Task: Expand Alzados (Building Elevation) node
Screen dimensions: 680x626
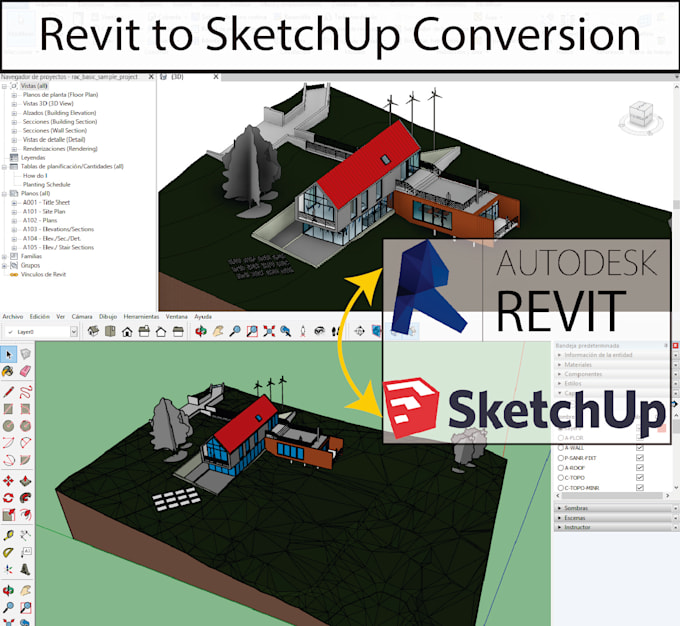Action: (x=14, y=113)
